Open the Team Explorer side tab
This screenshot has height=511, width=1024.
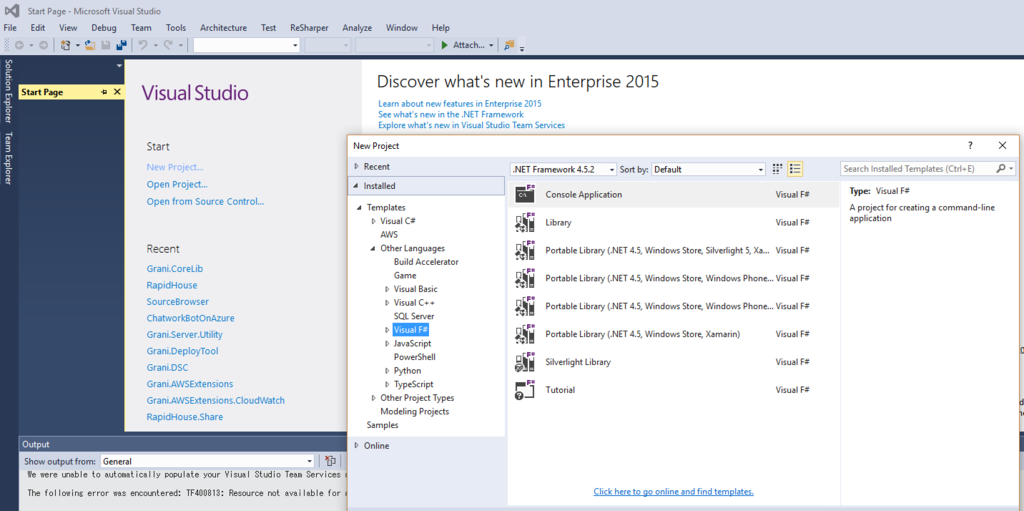click(8, 158)
